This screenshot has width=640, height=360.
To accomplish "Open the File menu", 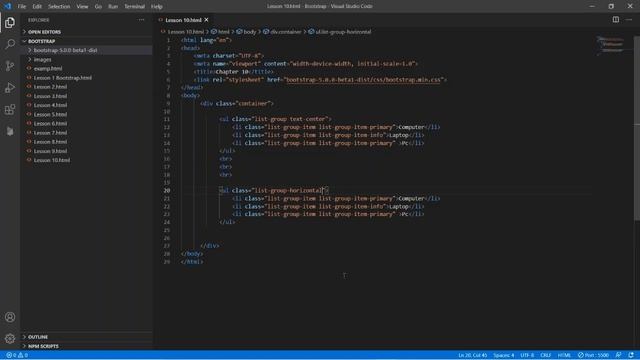I will tap(22, 7).
